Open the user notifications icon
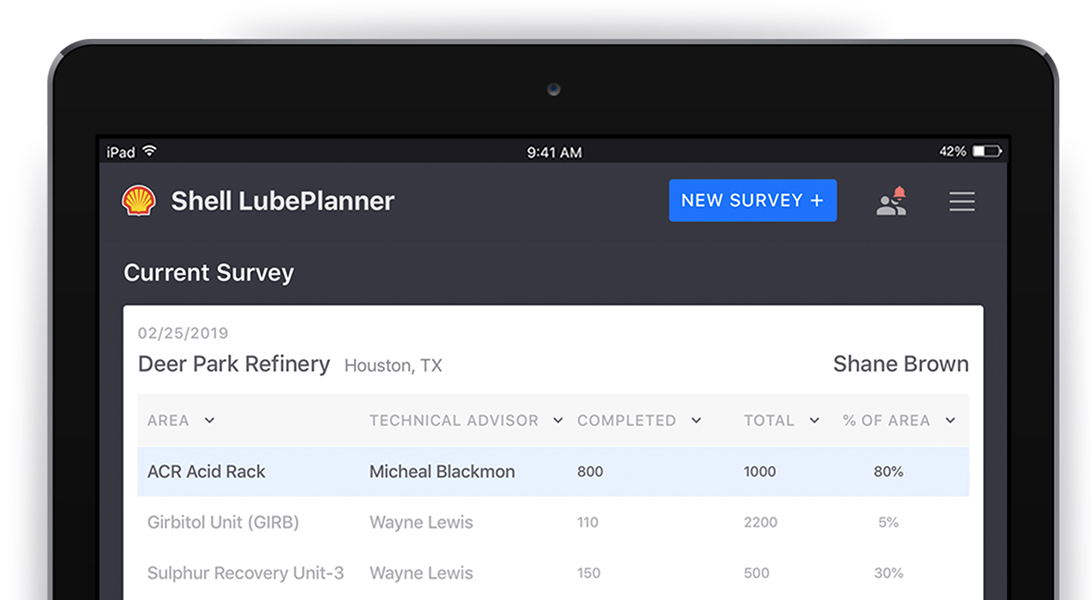Image resolution: width=1092 pixels, height=600 pixels. [x=891, y=201]
